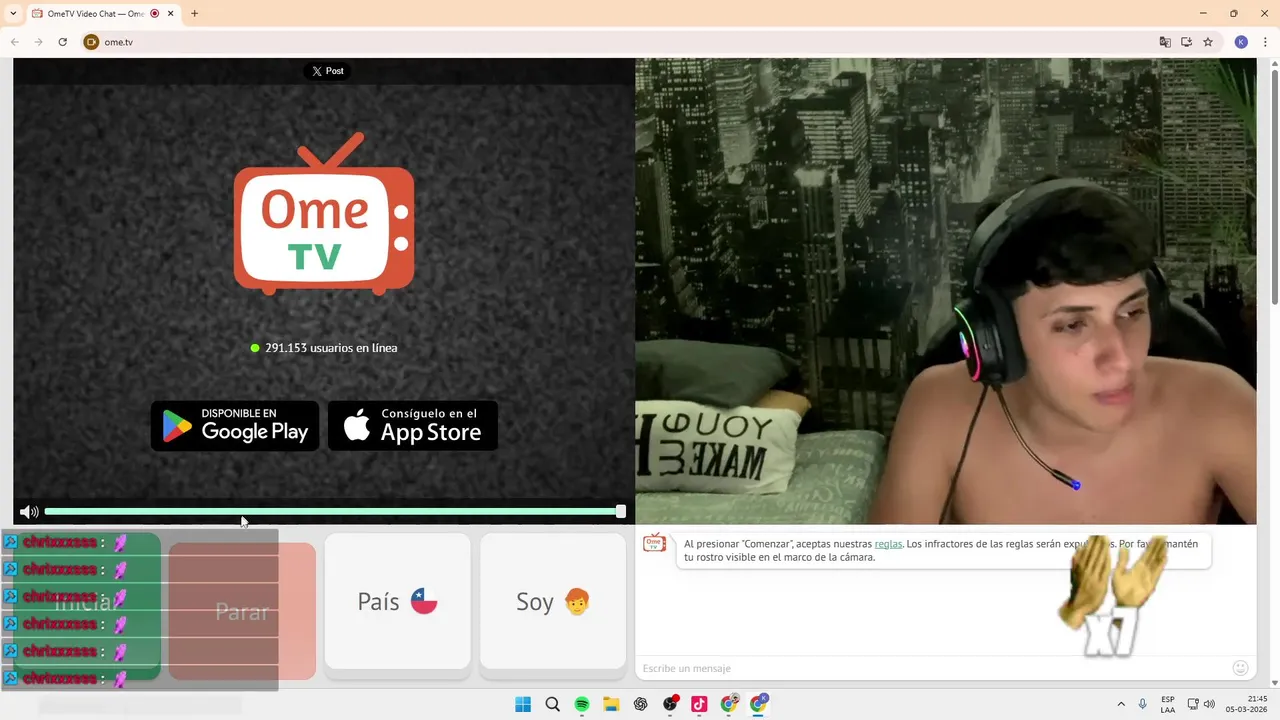Open the Chrome profile K avatar
The width and height of the screenshot is (1280, 720).
coord(1241,42)
